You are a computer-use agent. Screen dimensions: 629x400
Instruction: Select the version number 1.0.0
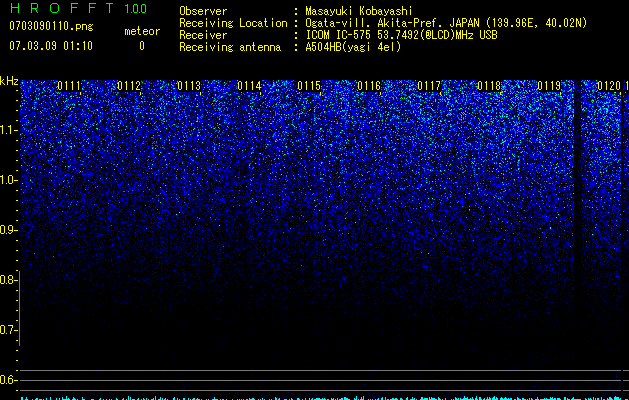pos(136,9)
